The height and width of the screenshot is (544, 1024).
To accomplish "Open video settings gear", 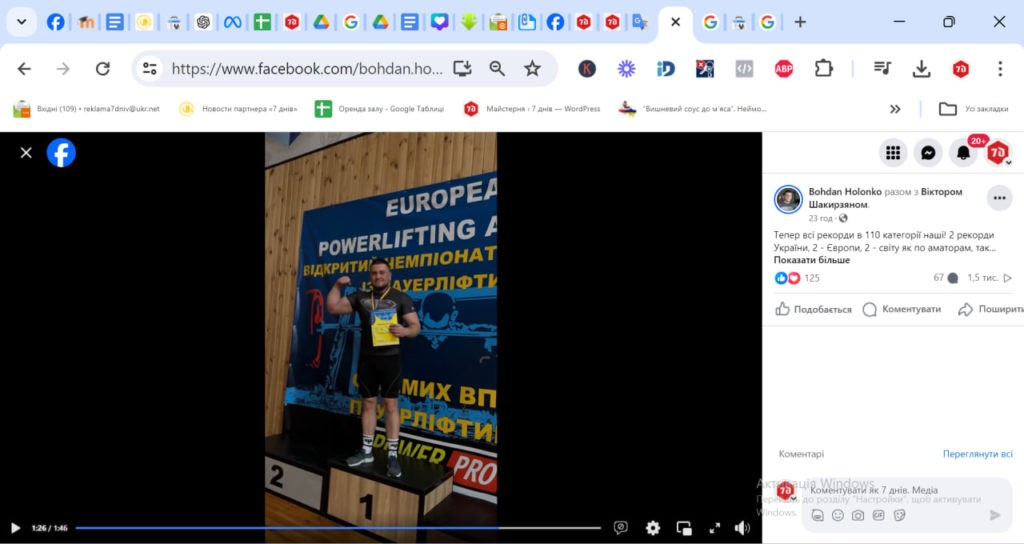I will 653,528.
